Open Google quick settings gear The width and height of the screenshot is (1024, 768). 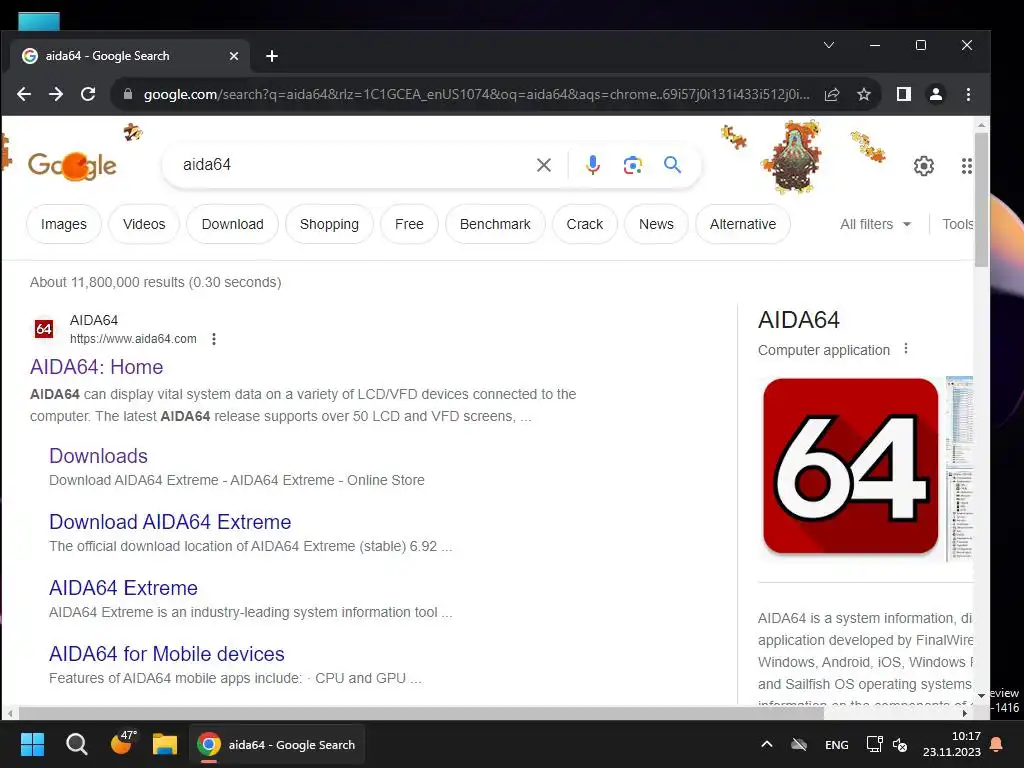[x=924, y=166]
